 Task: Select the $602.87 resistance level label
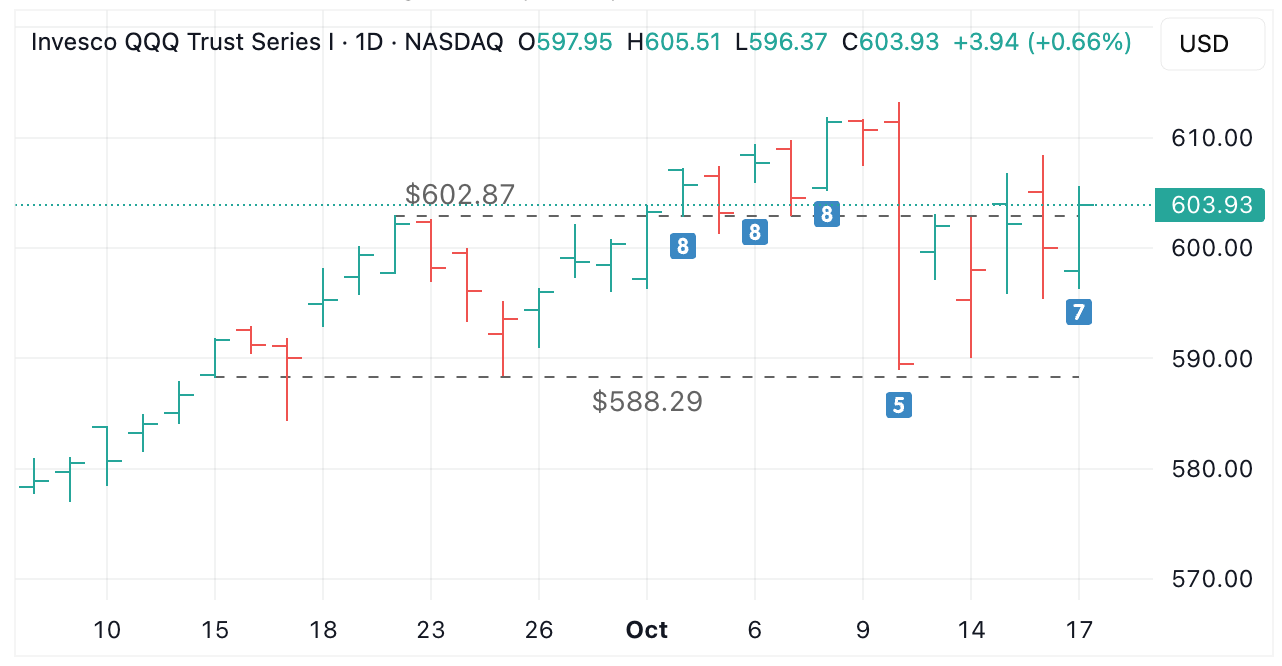460,194
